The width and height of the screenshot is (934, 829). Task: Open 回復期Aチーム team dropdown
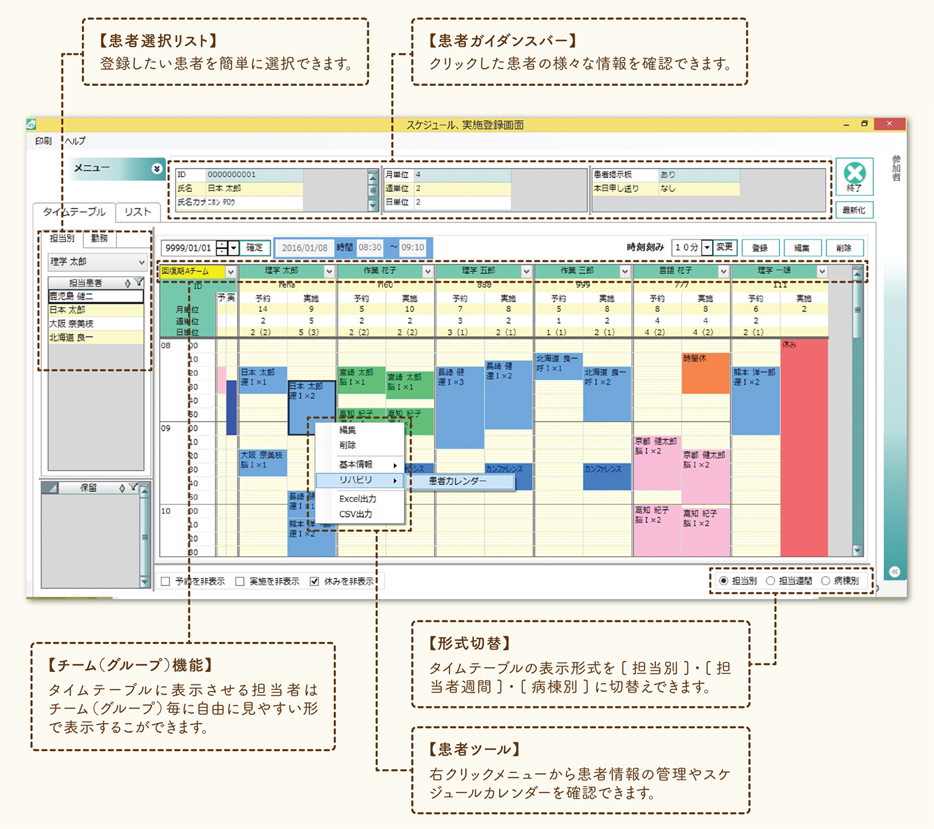(231, 272)
